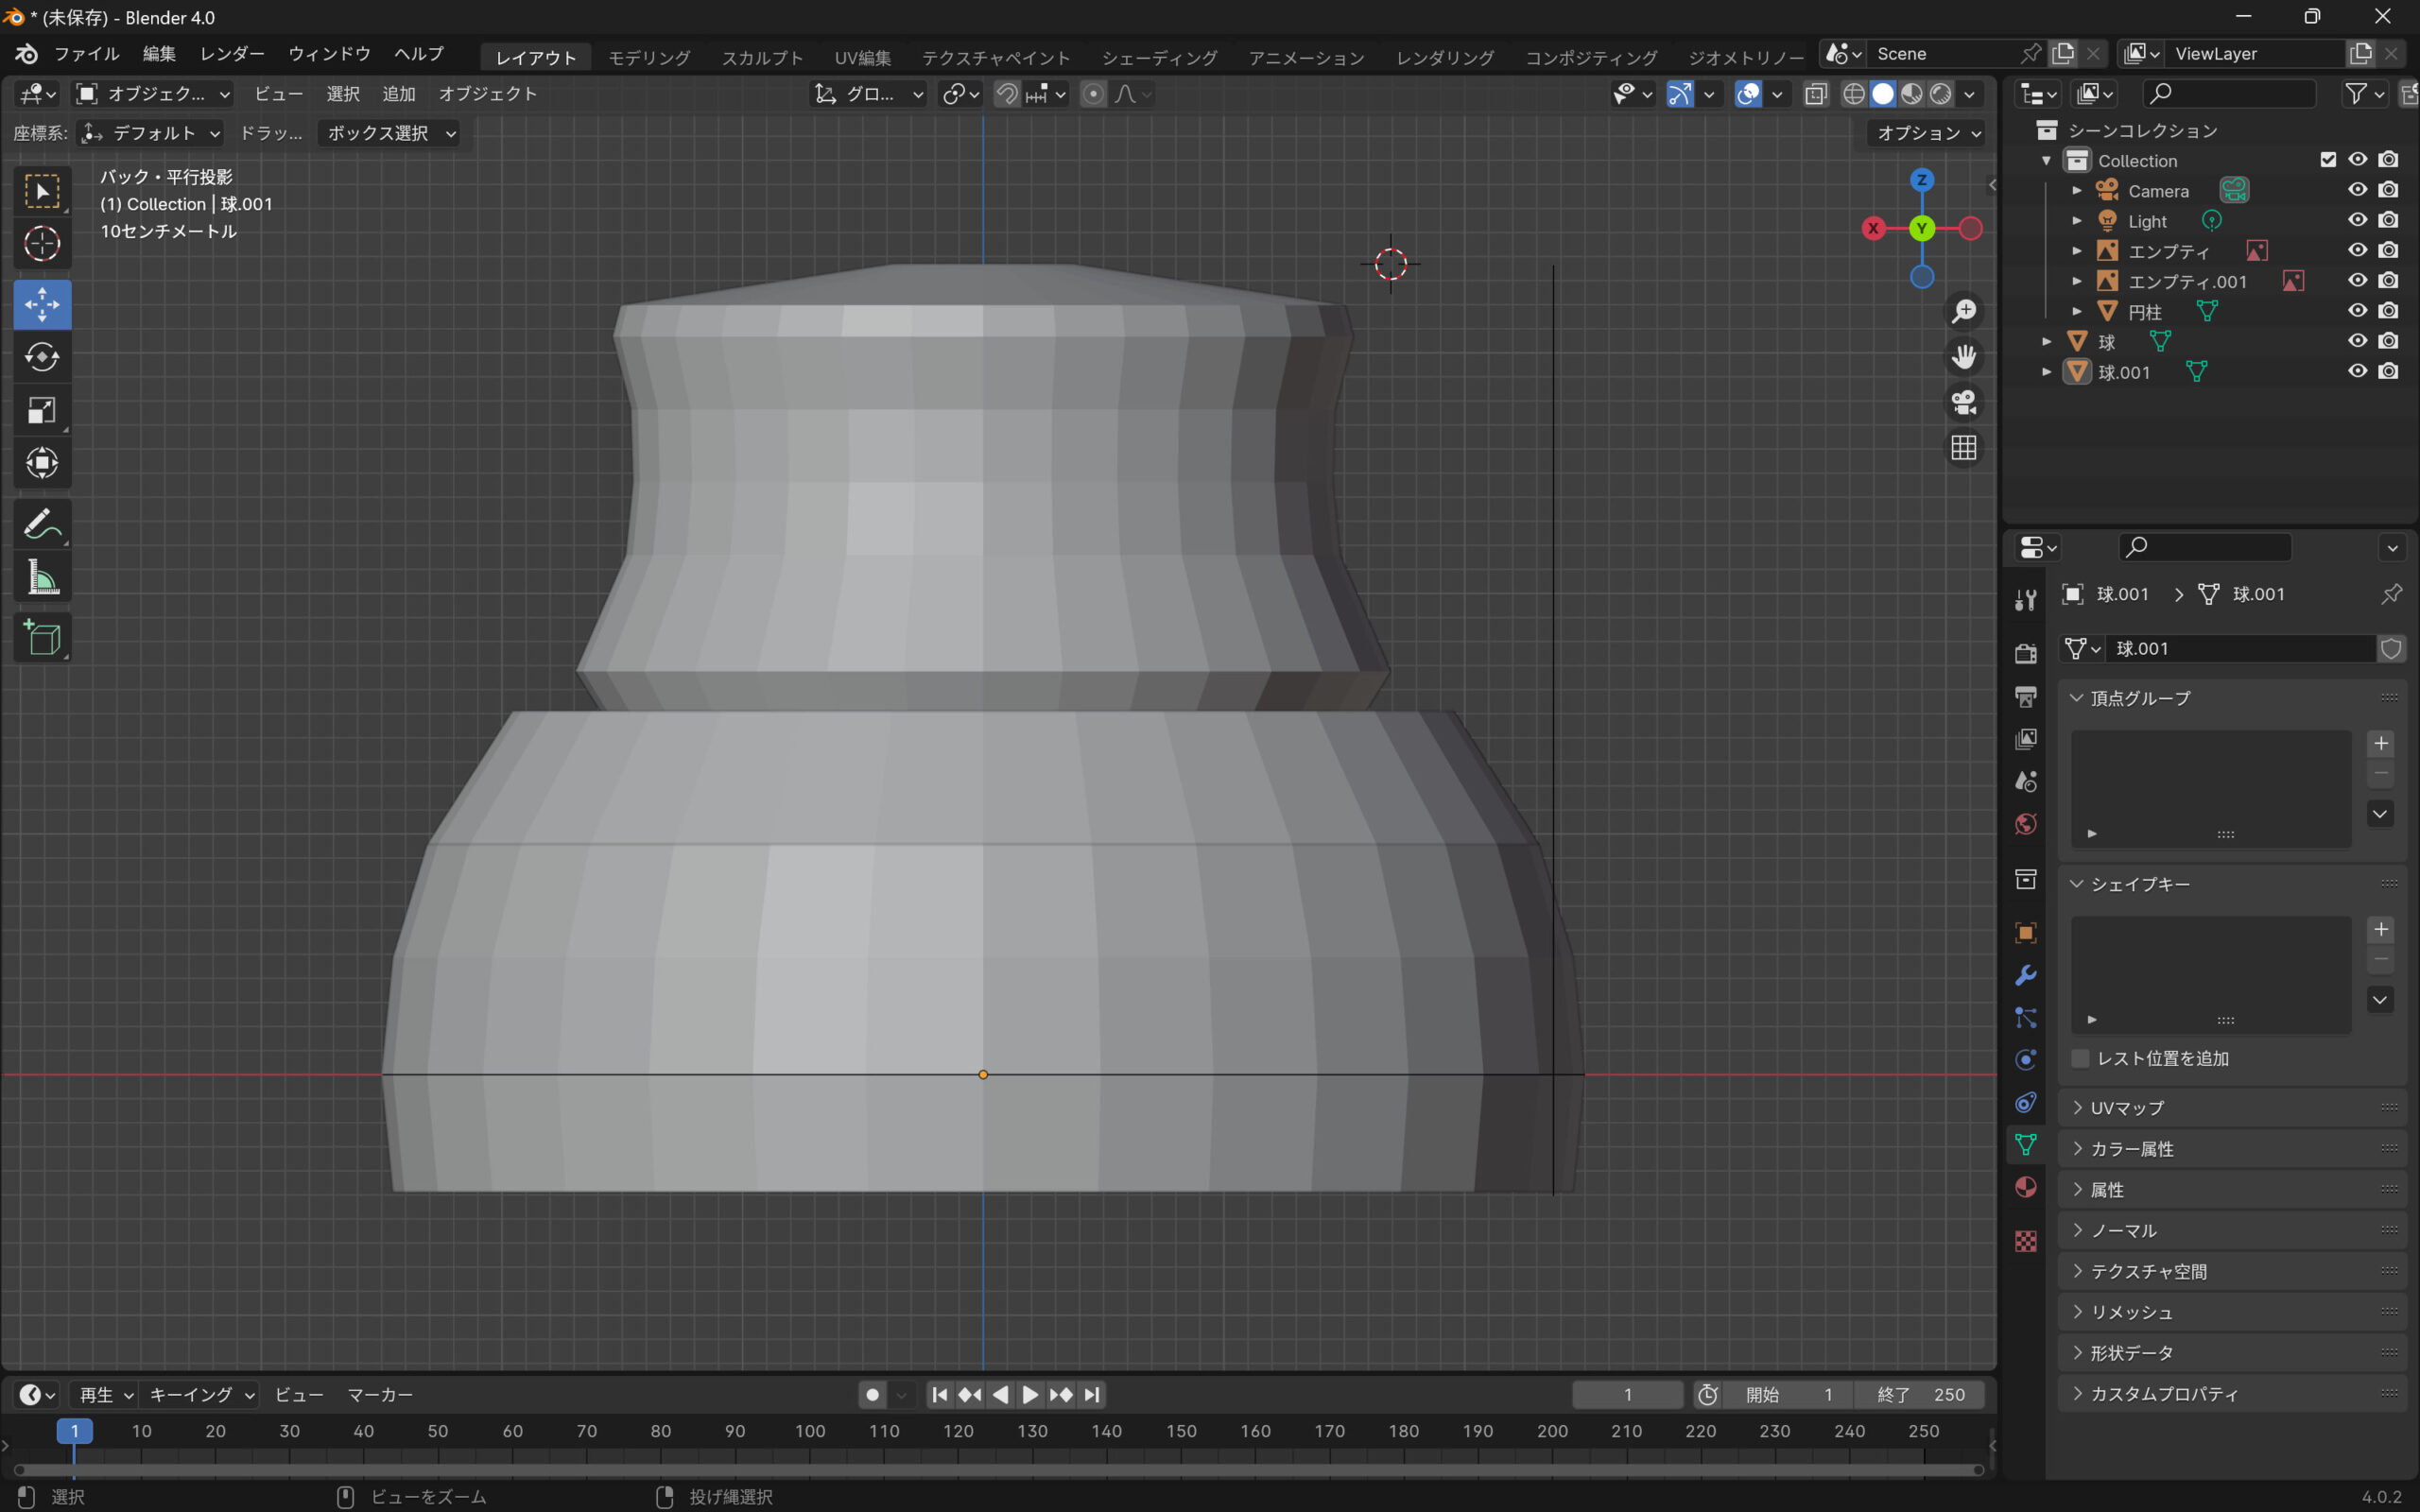This screenshot has width=2420, height=1512.
Task: Click the Add Cube tool icon
Action: click(42, 637)
